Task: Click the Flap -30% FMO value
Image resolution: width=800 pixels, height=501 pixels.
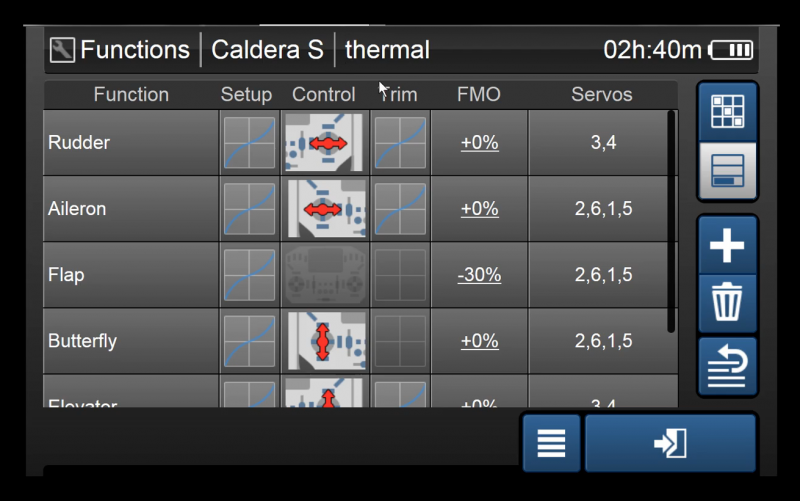Action: click(x=479, y=275)
